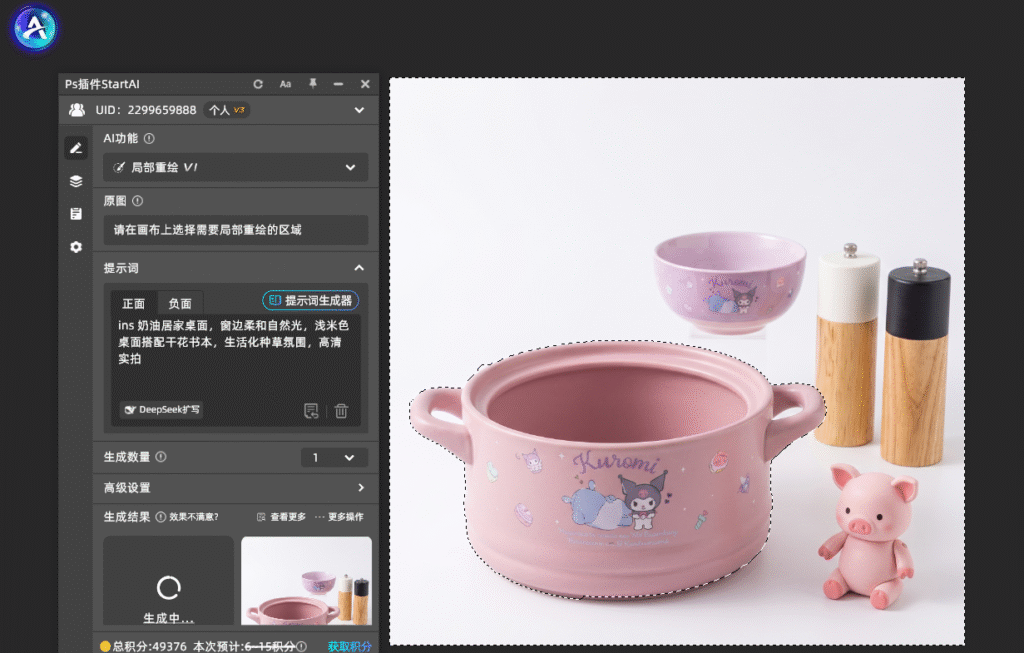
Task: Show info tooltip next to 原图
Action: [x=137, y=201]
